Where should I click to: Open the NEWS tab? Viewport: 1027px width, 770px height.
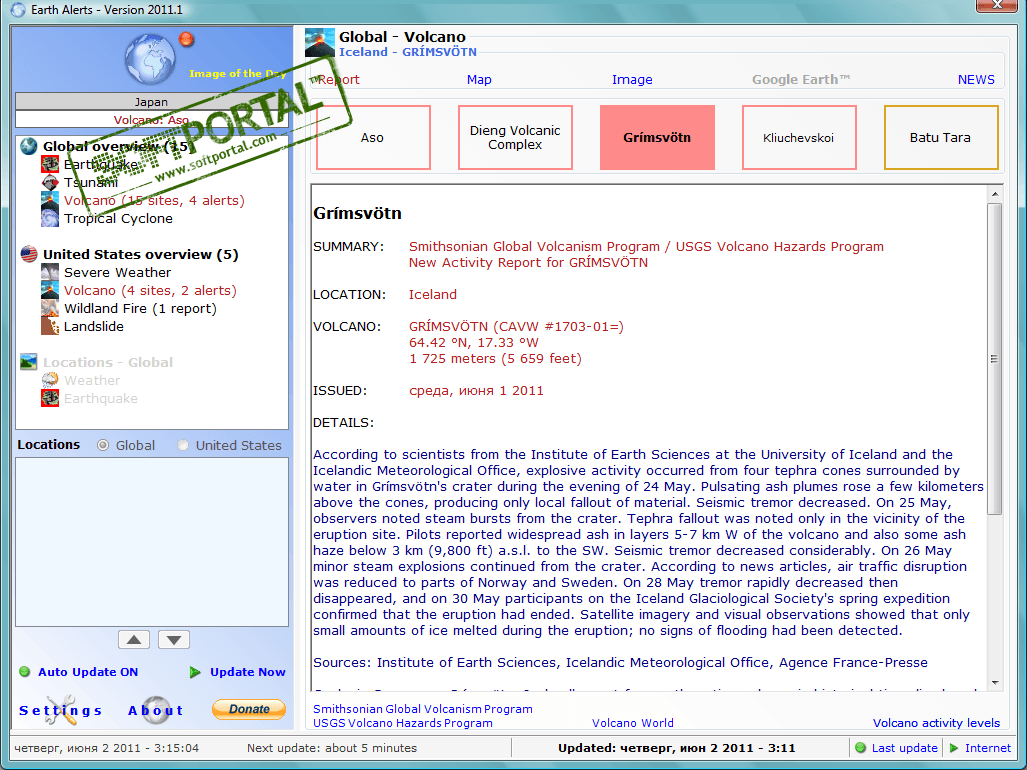(x=976, y=79)
